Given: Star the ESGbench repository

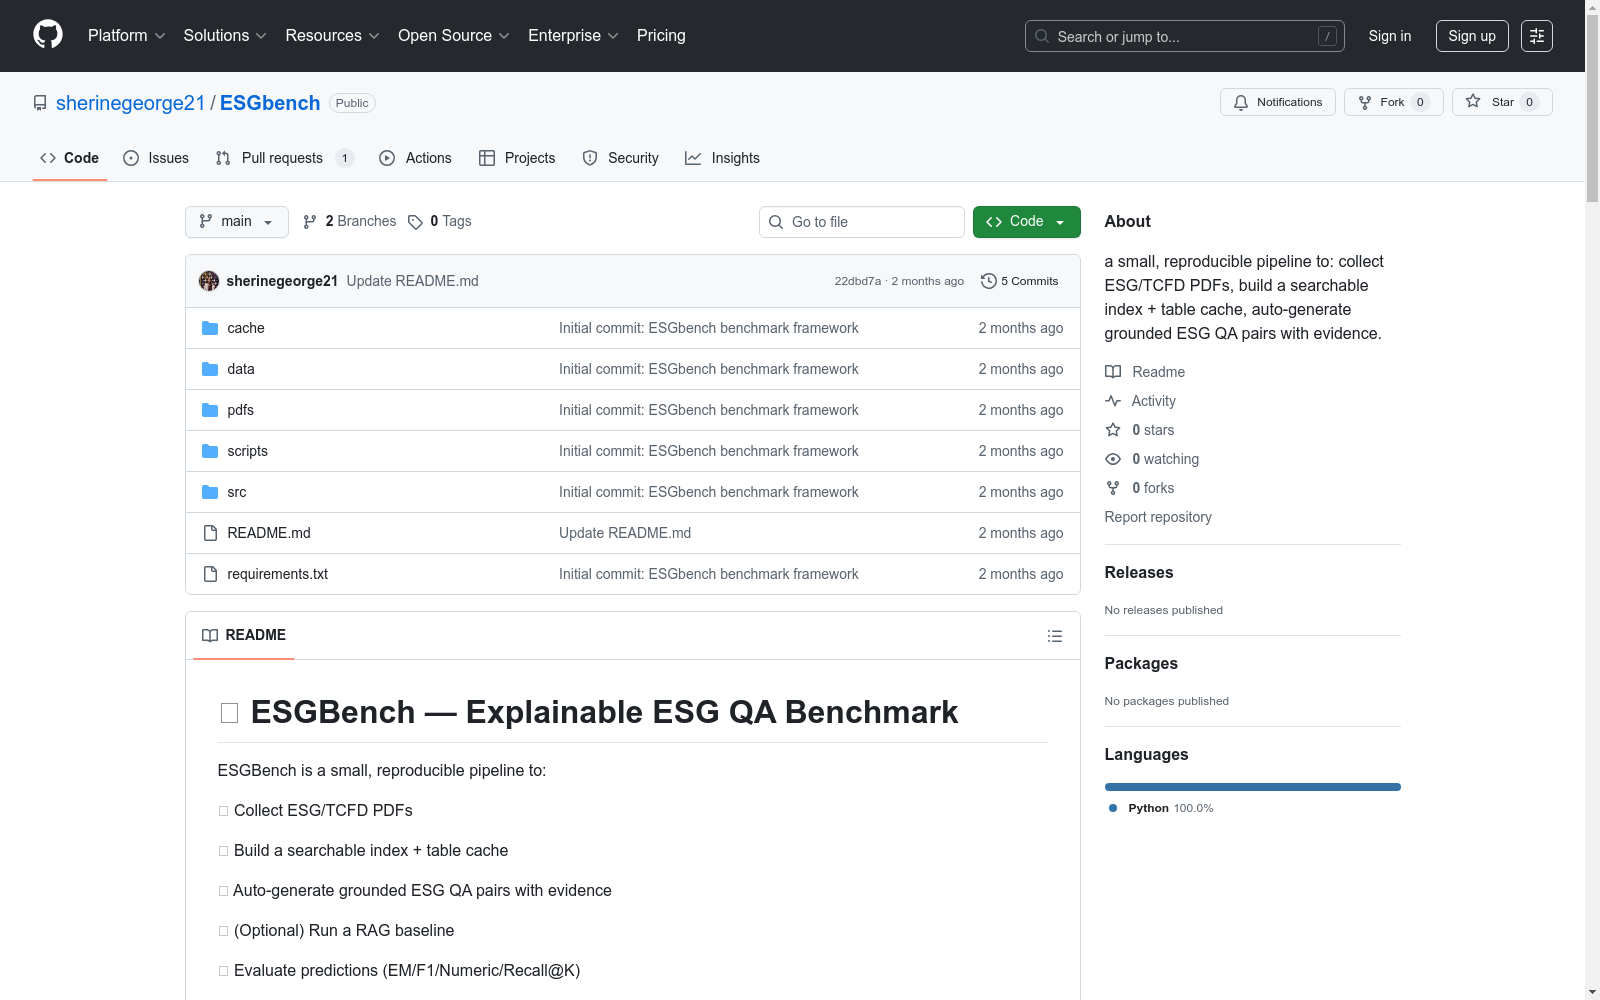Looking at the screenshot, I should (1502, 102).
